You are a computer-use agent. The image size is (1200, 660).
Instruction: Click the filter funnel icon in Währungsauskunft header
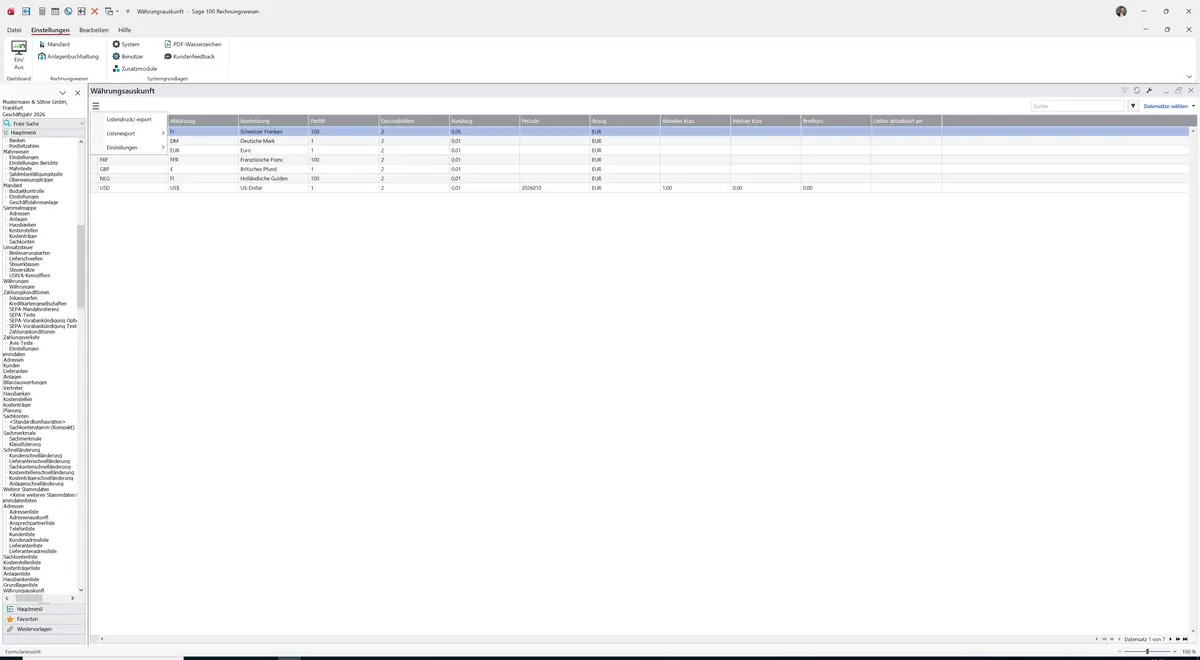(x=1125, y=91)
